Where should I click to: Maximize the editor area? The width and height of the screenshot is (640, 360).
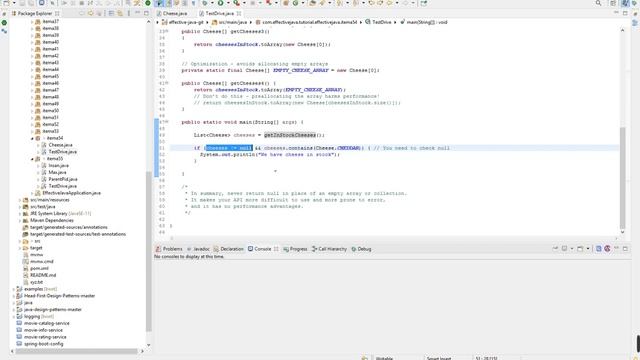click(625, 13)
